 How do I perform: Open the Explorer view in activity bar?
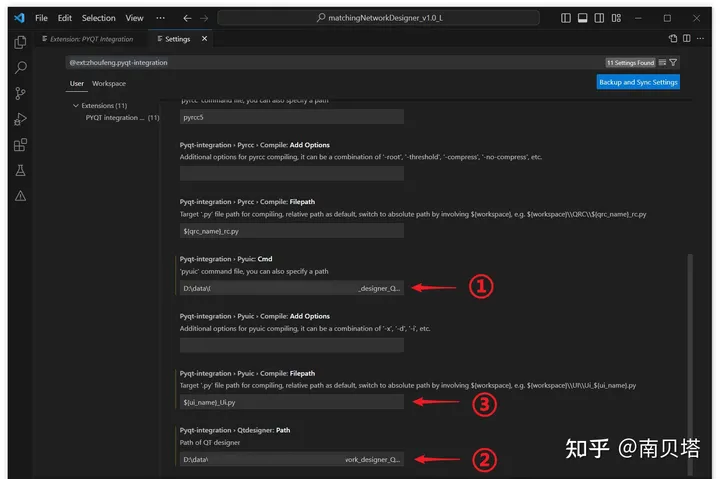[x=20, y=42]
